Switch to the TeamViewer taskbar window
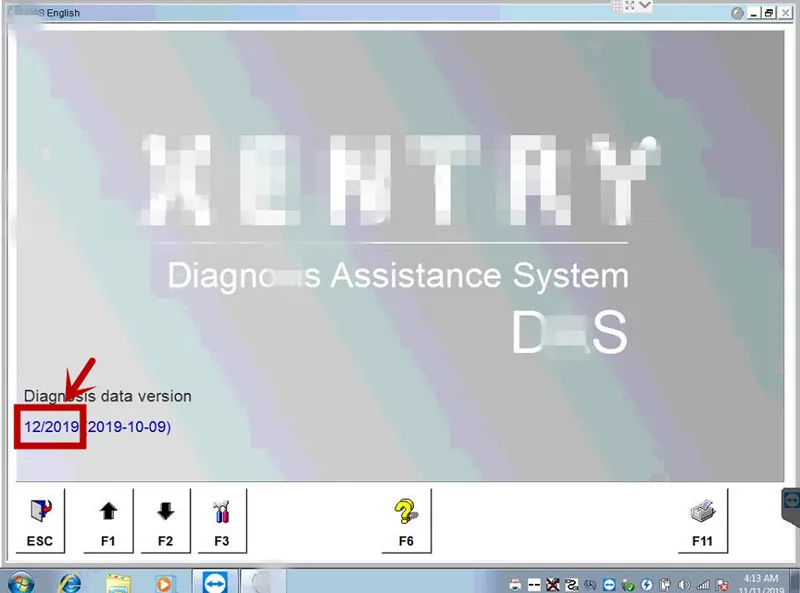Viewport: 800px width, 593px height. click(x=215, y=582)
